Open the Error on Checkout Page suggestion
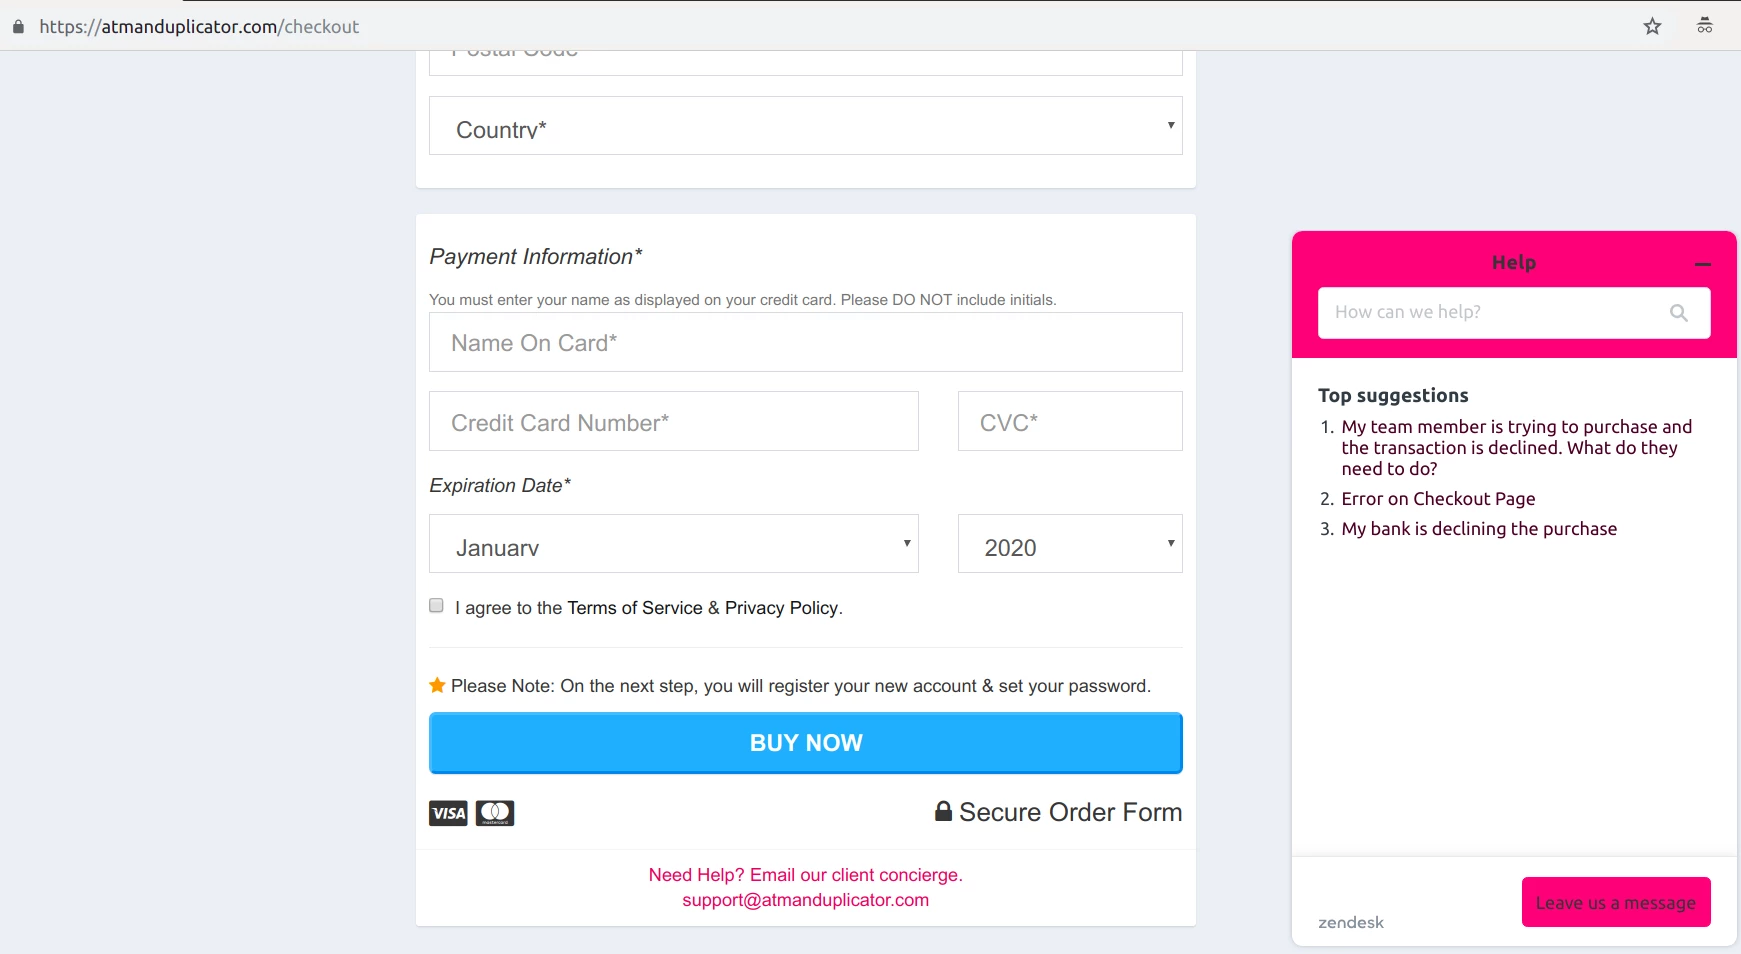Image resolution: width=1741 pixels, height=954 pixels. pyautogui.click(x=1438, y=499)
